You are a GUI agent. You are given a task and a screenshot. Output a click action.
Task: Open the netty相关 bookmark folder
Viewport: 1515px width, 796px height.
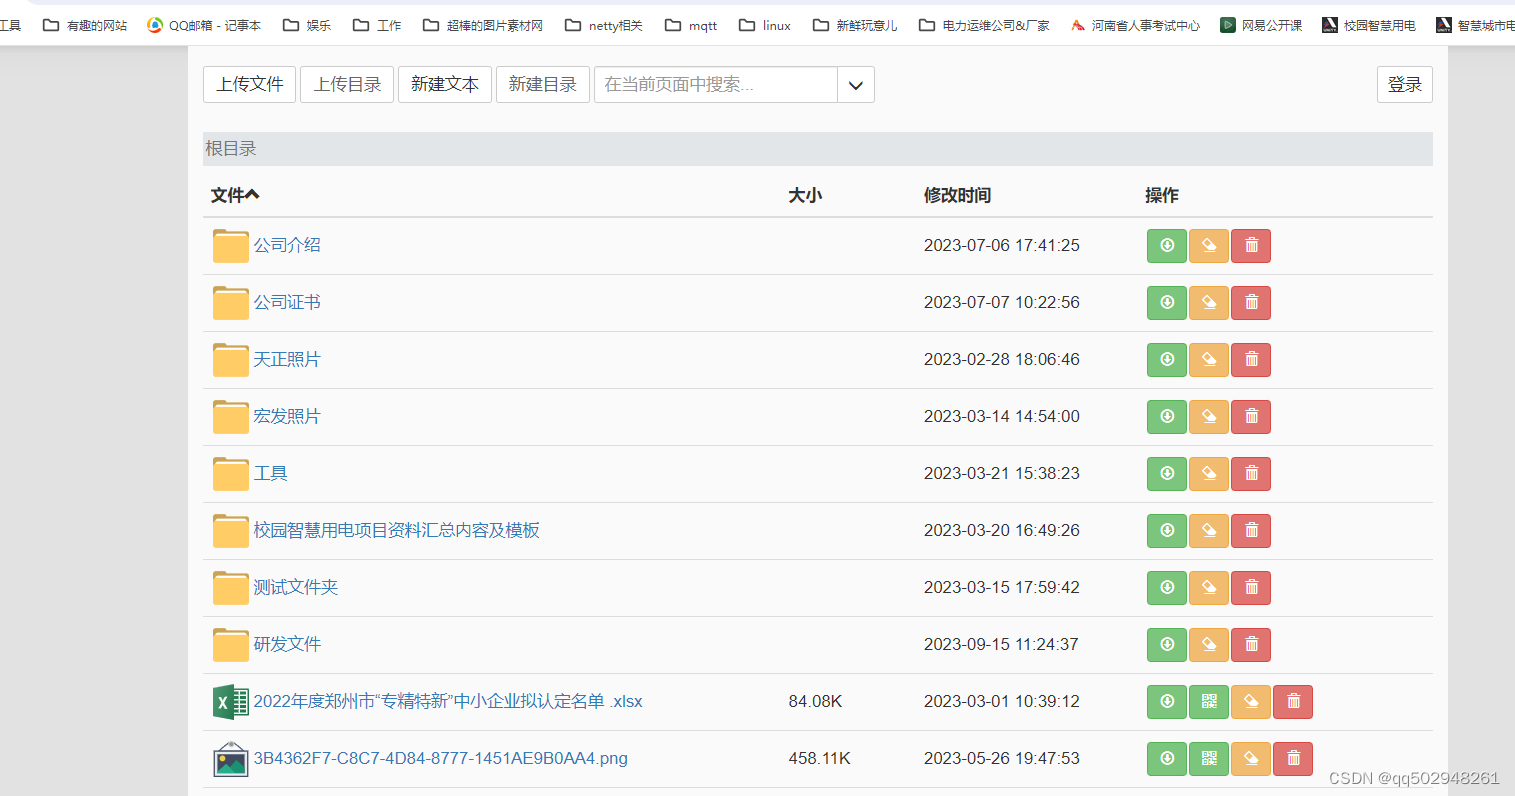[604, 25]
